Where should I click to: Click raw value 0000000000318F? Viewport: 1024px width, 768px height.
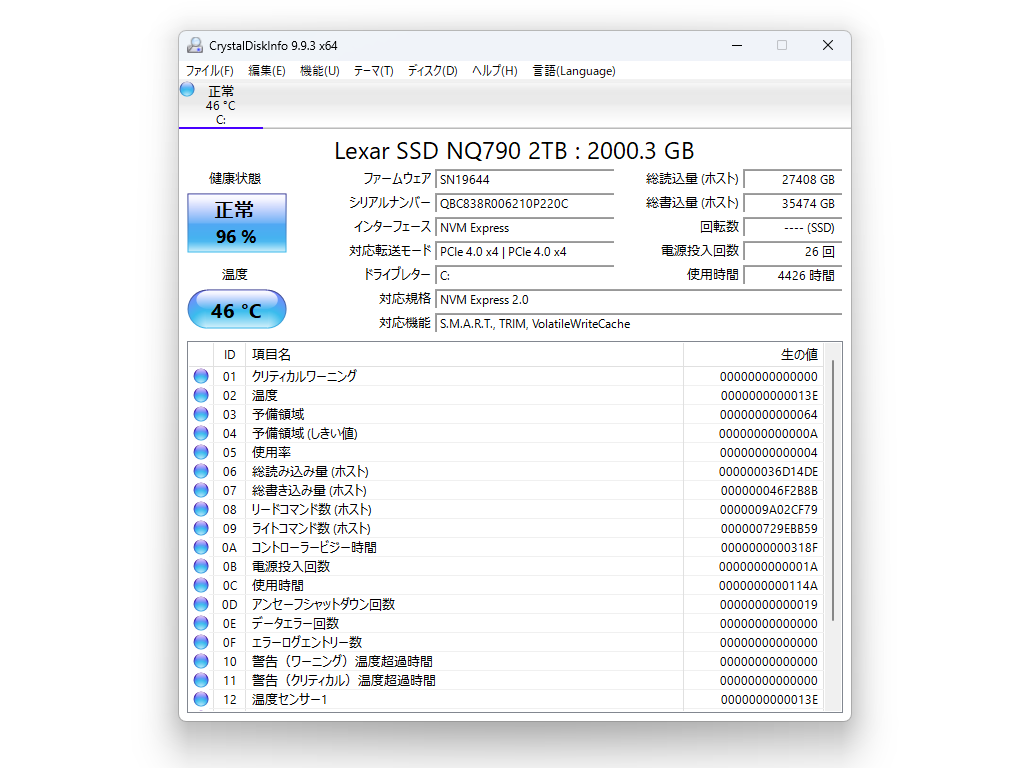[769, 547]
